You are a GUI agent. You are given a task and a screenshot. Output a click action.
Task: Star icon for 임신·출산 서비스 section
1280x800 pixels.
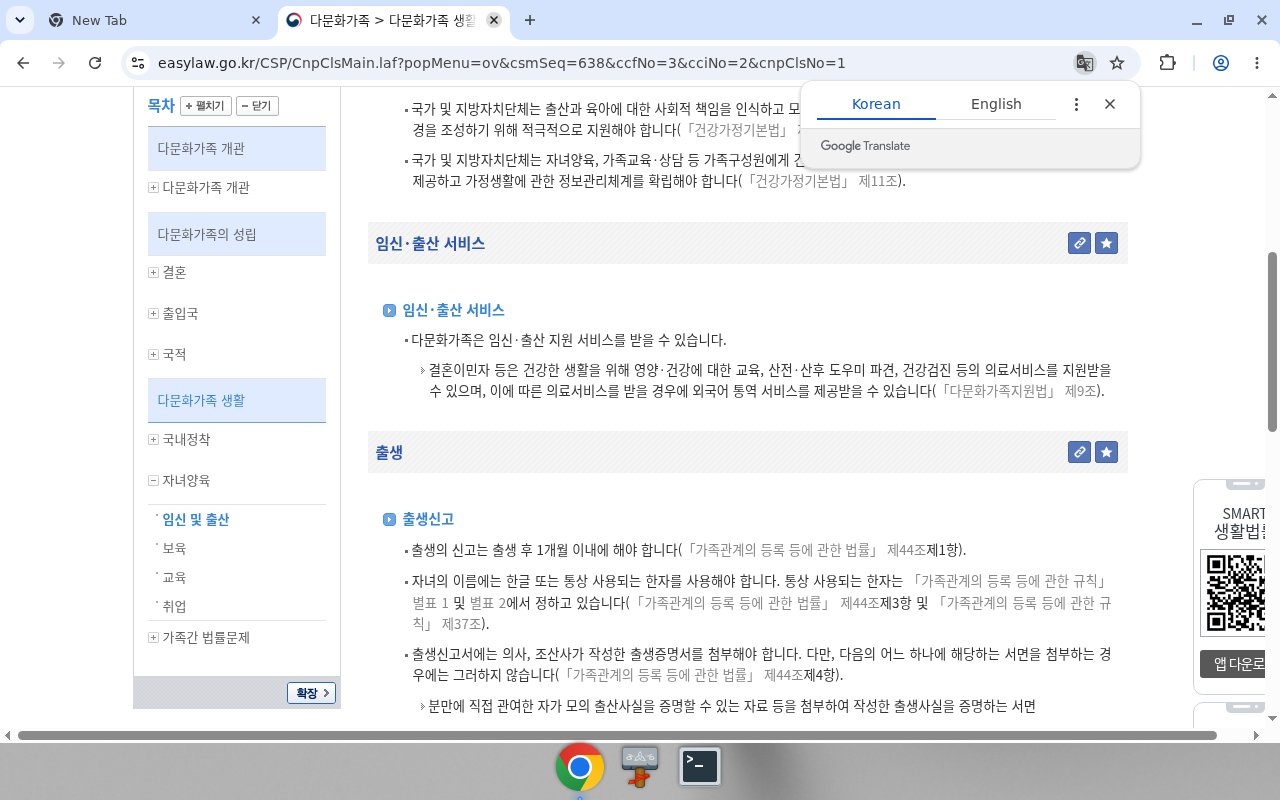tap(1106, 243)
